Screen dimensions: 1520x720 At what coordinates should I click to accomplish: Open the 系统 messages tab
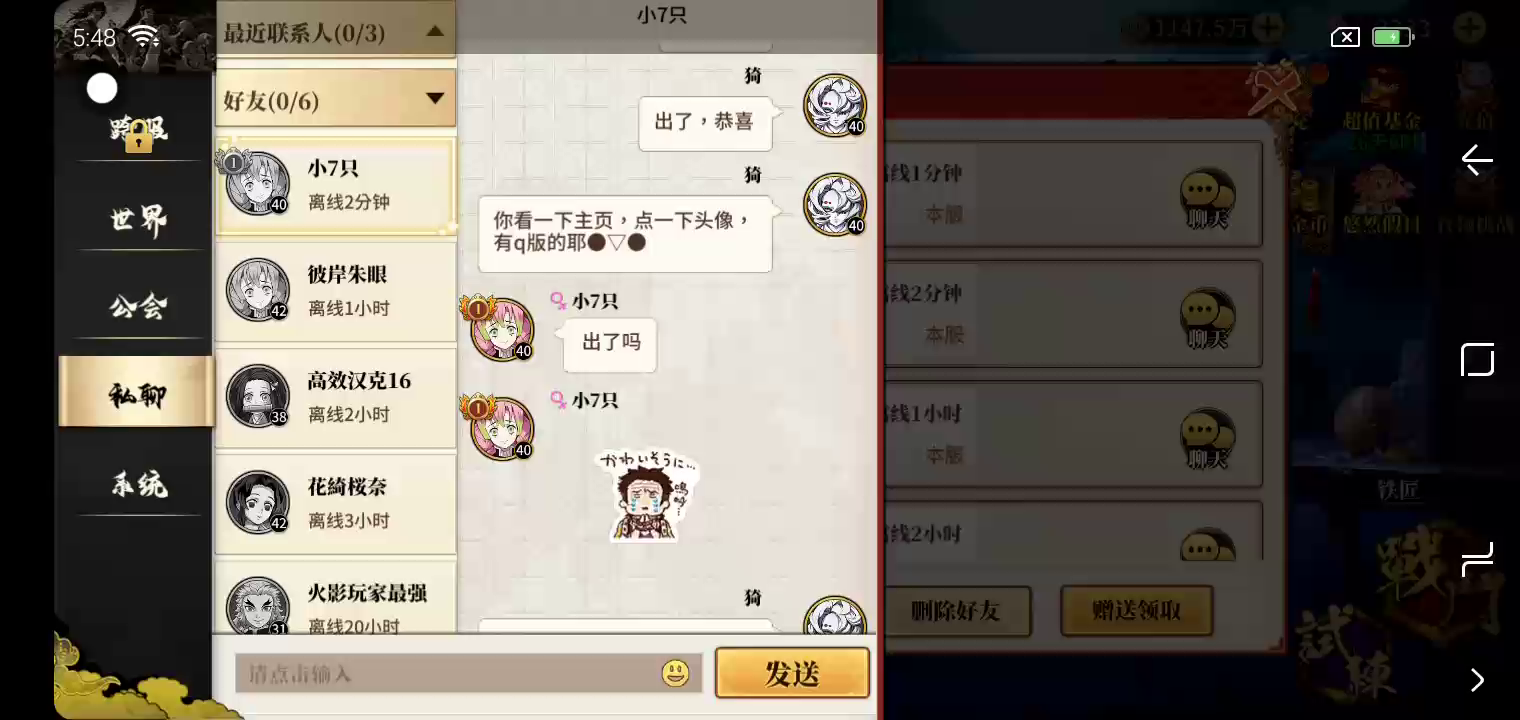[138, 485]
